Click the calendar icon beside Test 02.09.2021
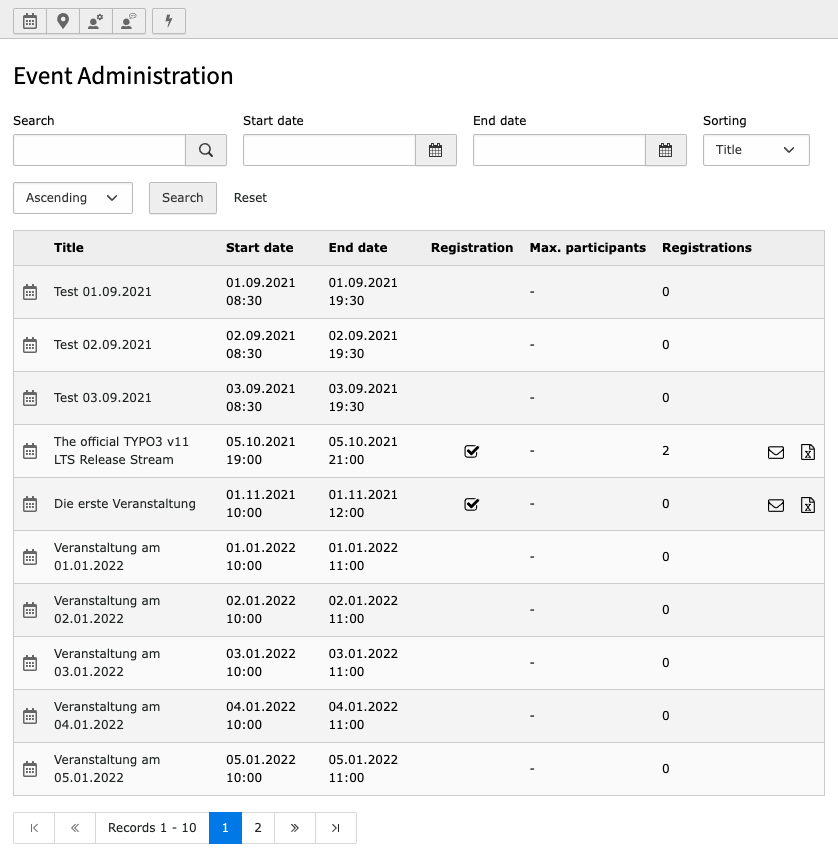Image resolution: width=838 pixels, height=860 pixels. (29, 345)
